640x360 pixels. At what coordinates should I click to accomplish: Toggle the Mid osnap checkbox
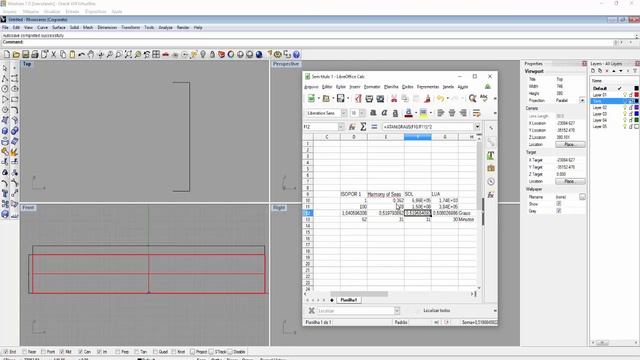tap(62, 351)
